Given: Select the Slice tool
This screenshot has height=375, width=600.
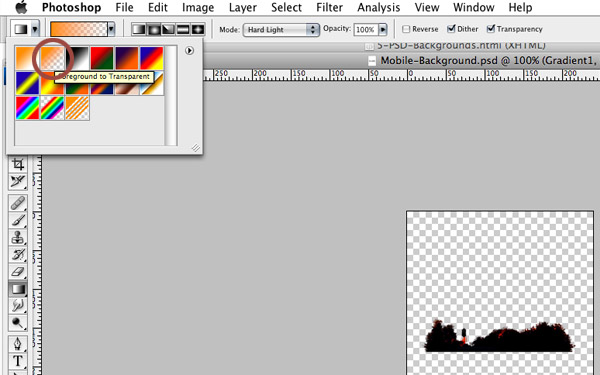Looking at the screenshot, I should click(x=18, y=181).
